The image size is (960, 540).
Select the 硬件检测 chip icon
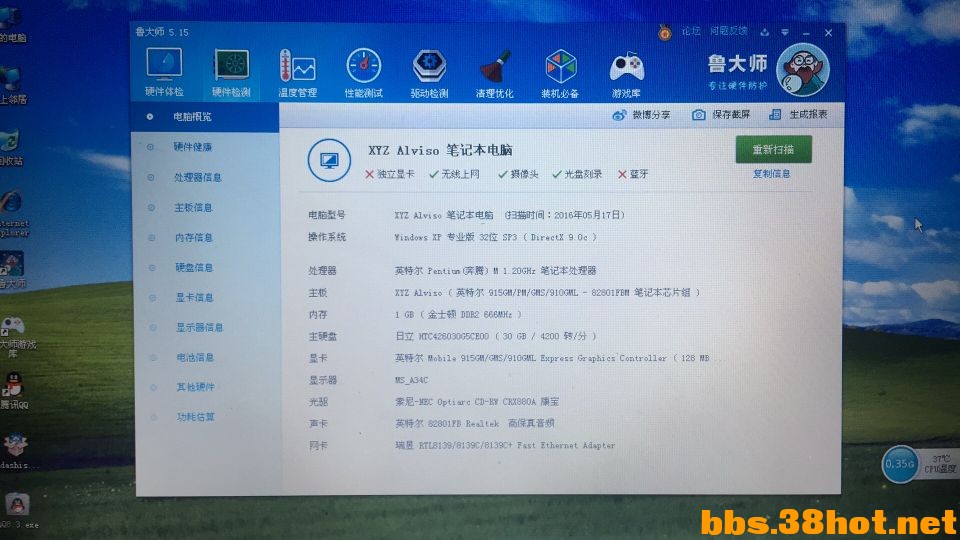pyautogui.click(x=231, y=65)
